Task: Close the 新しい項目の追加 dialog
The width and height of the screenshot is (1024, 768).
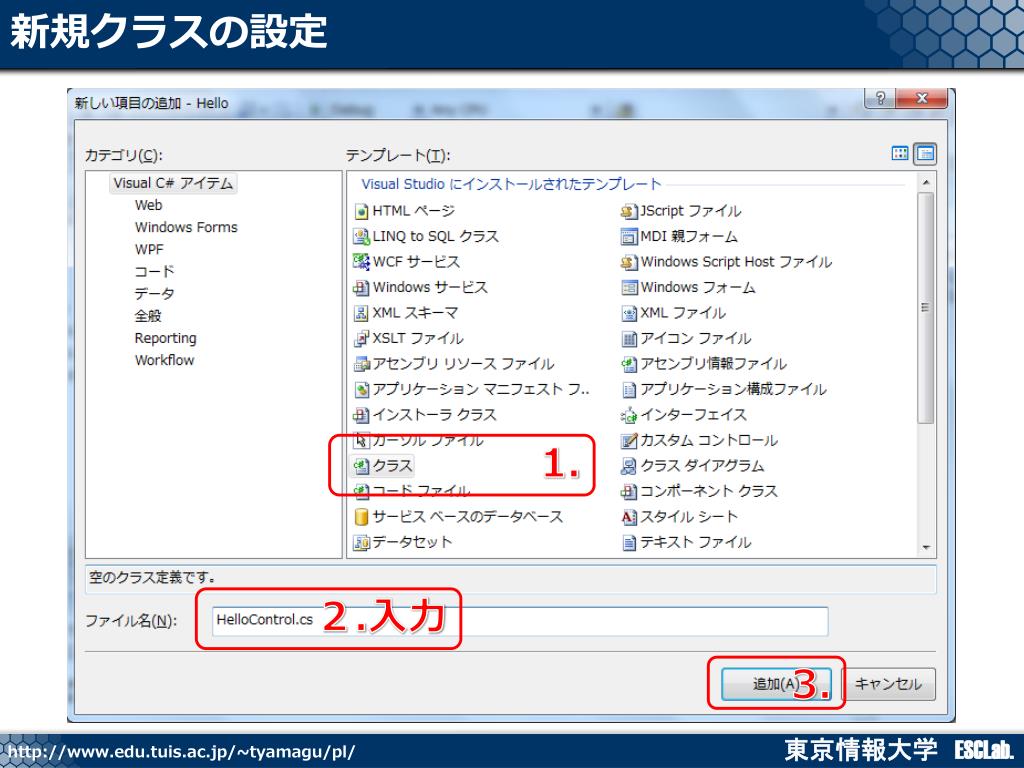Action: point(921,99)
